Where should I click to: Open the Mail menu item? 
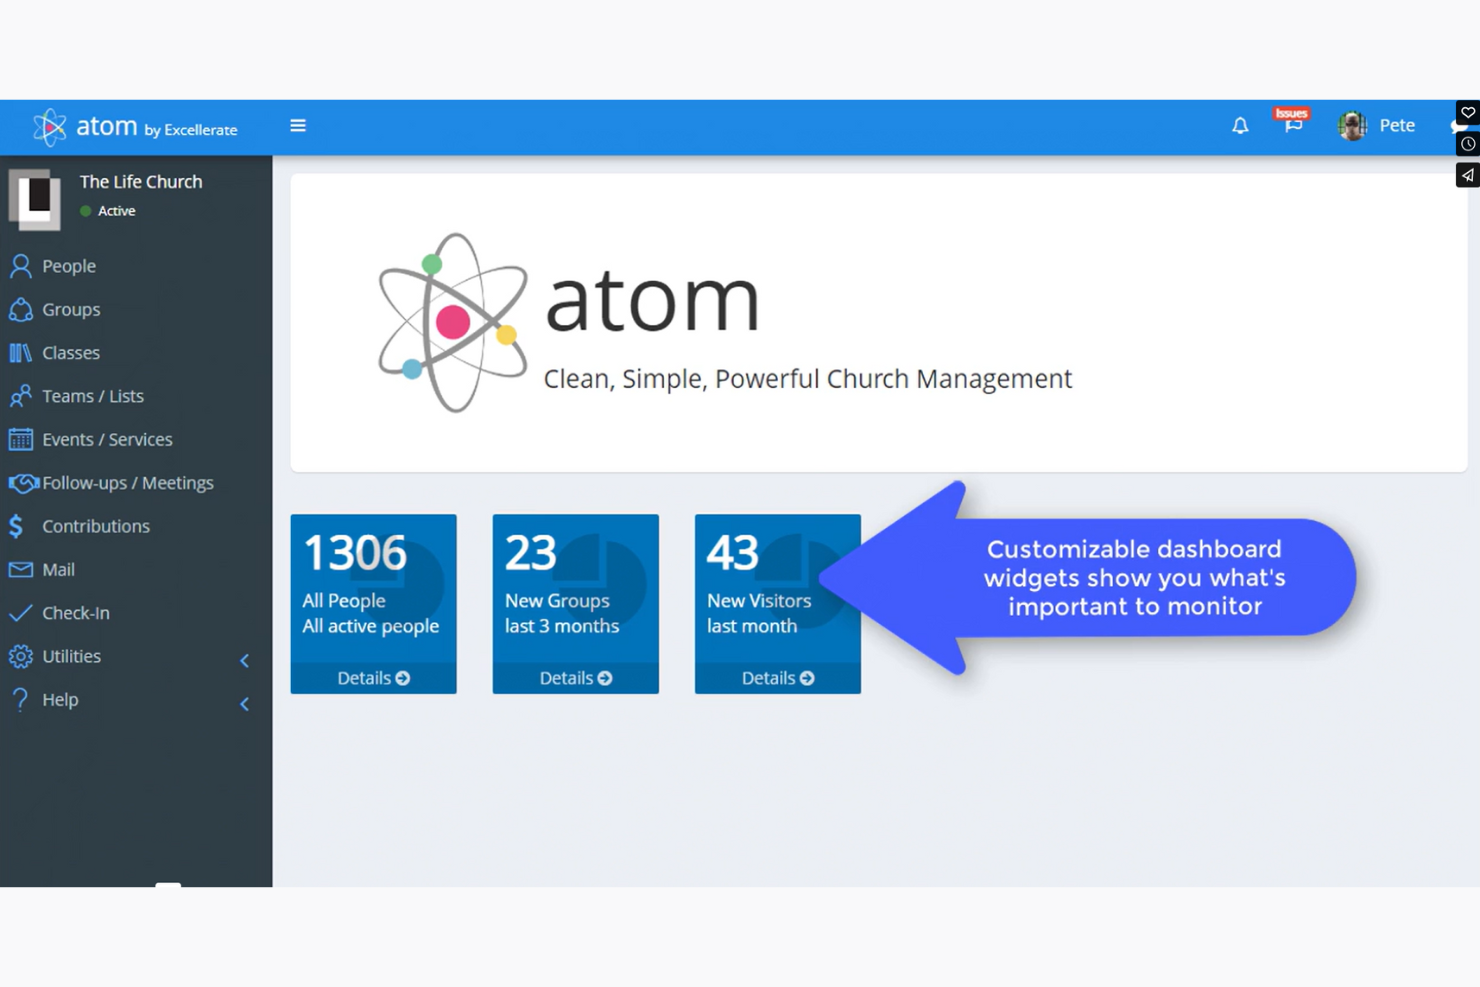(x=58, y=569)
